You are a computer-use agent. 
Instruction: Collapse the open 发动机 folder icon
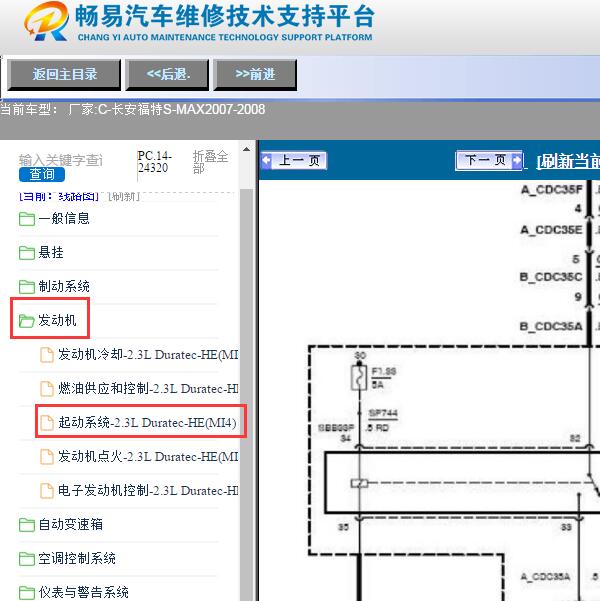(26, 321)
